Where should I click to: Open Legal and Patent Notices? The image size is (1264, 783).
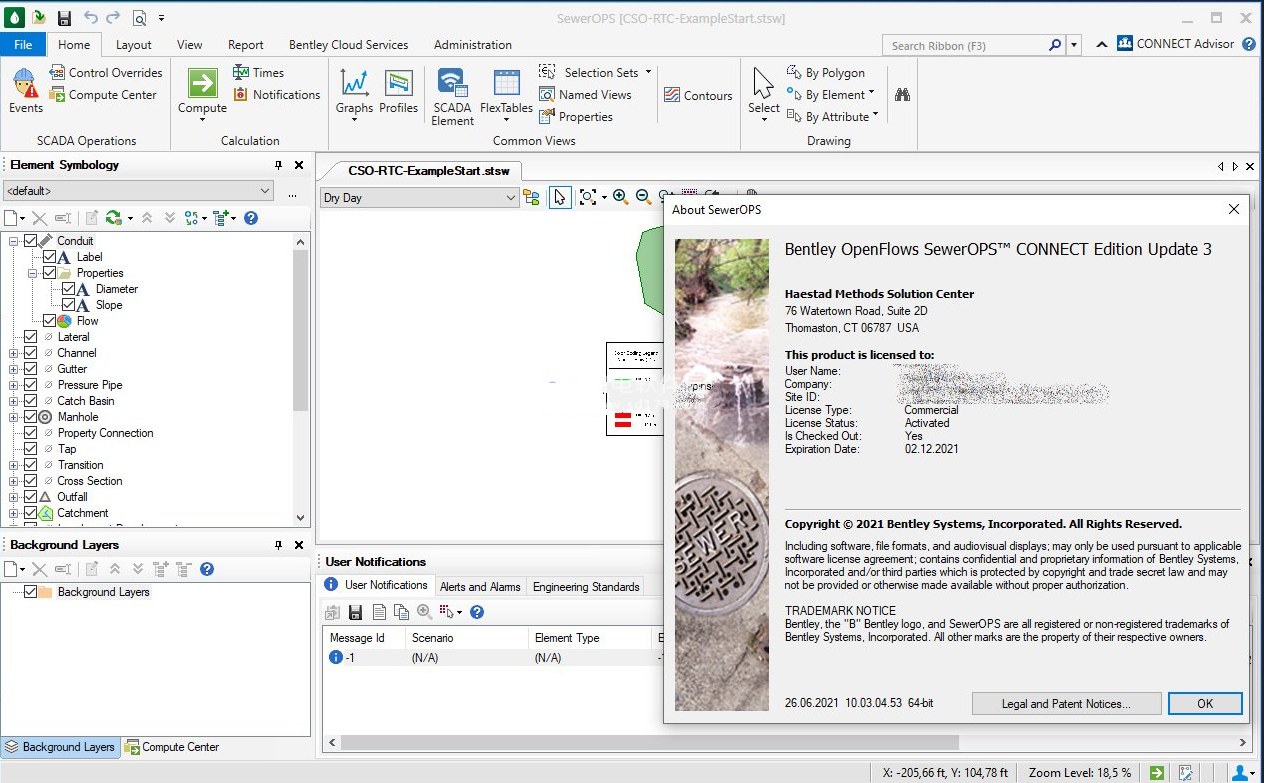pos(1066,704)
